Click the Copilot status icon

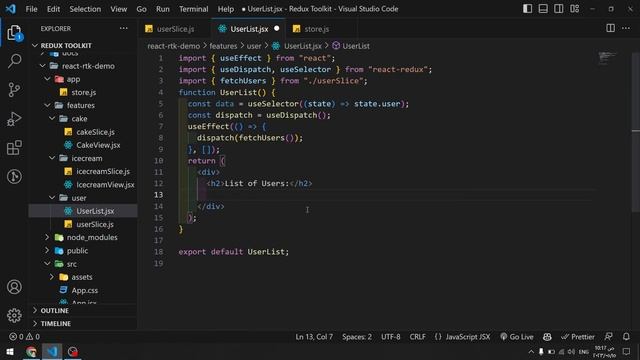click(547, 337)
